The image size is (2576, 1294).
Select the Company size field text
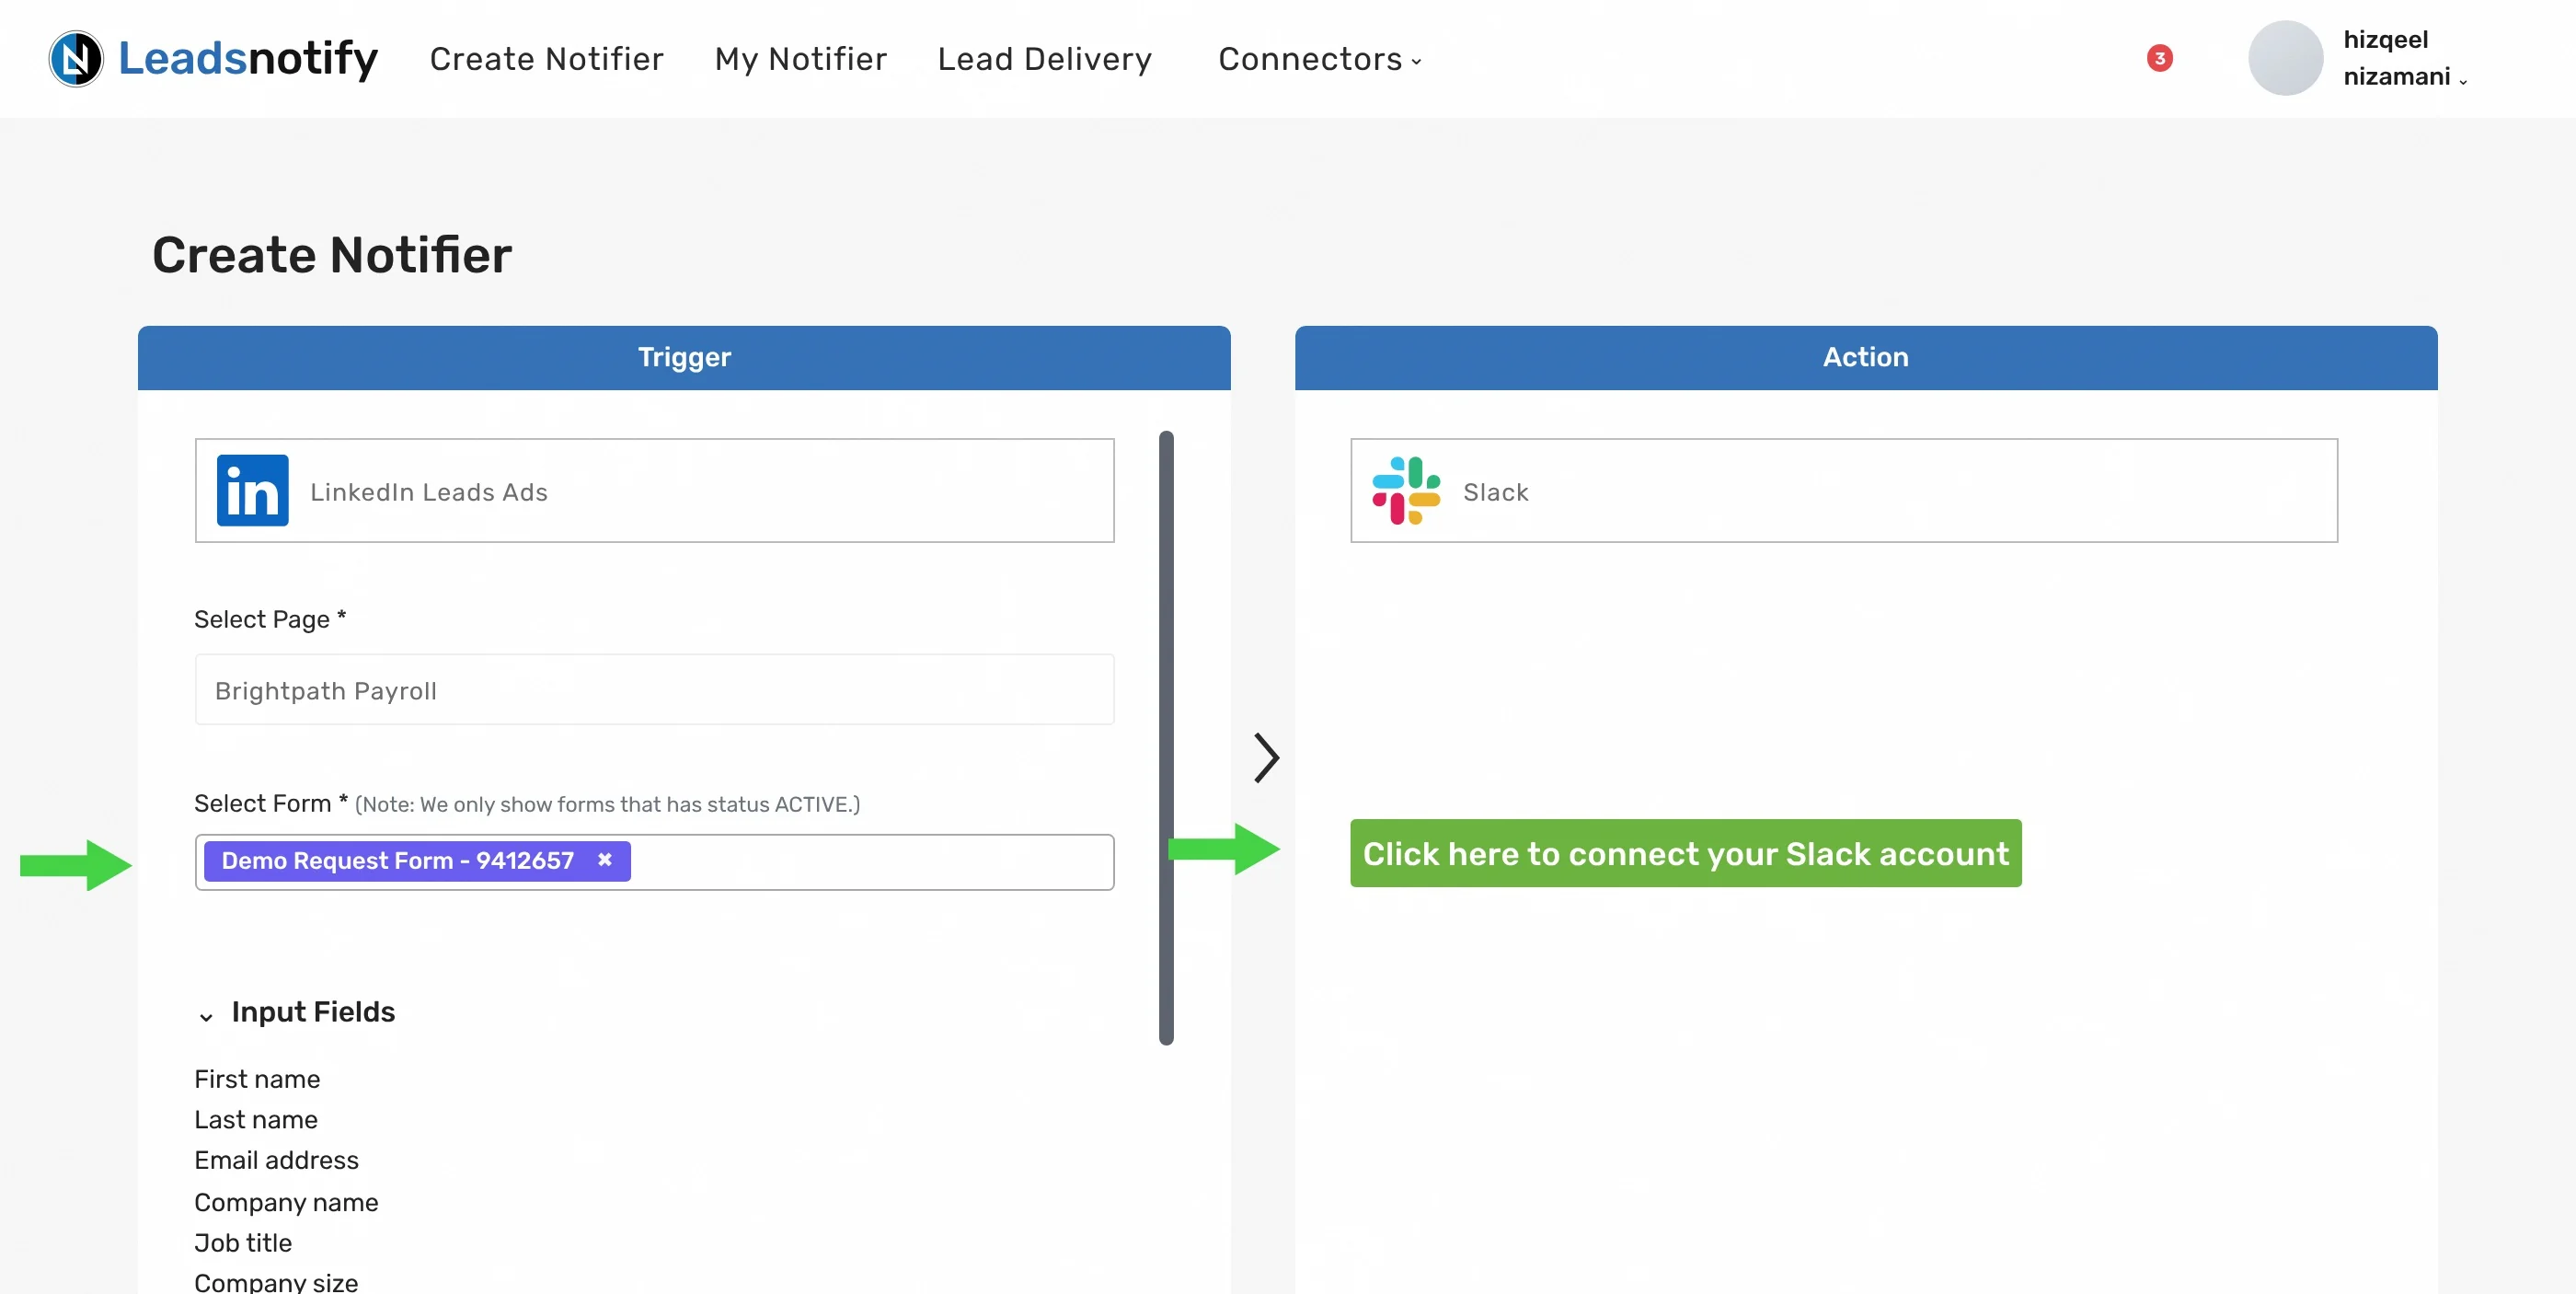click(276, 1282)
